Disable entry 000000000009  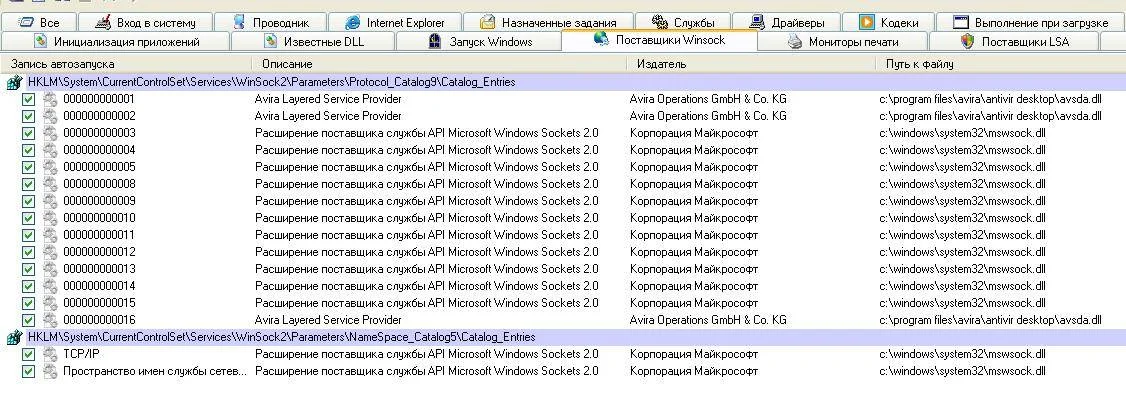pyautogui.click(x=28, y=201)
